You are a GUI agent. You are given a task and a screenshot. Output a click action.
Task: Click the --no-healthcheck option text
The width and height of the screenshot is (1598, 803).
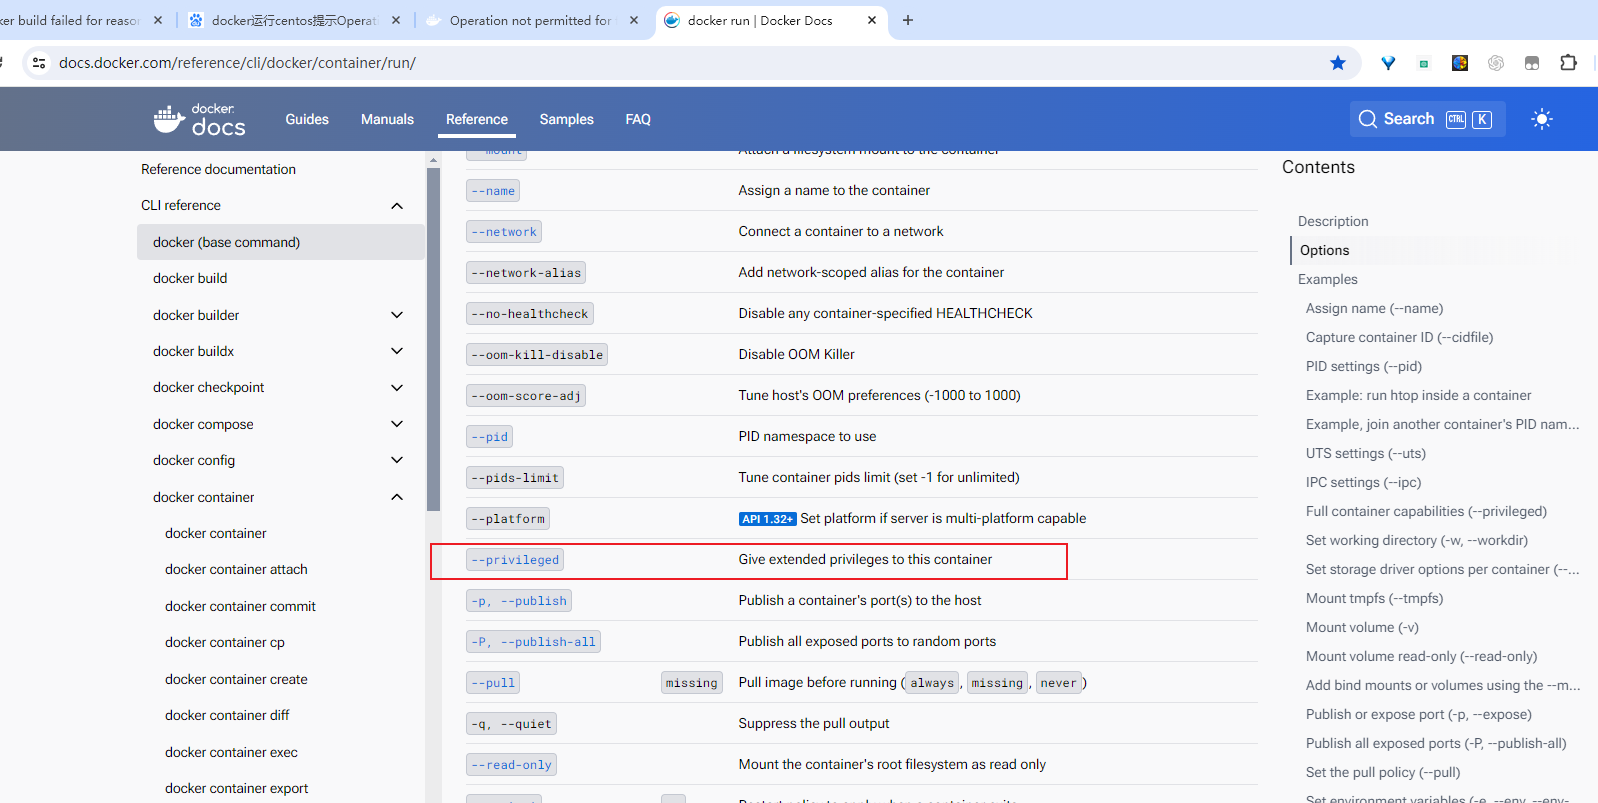[530, 314]
